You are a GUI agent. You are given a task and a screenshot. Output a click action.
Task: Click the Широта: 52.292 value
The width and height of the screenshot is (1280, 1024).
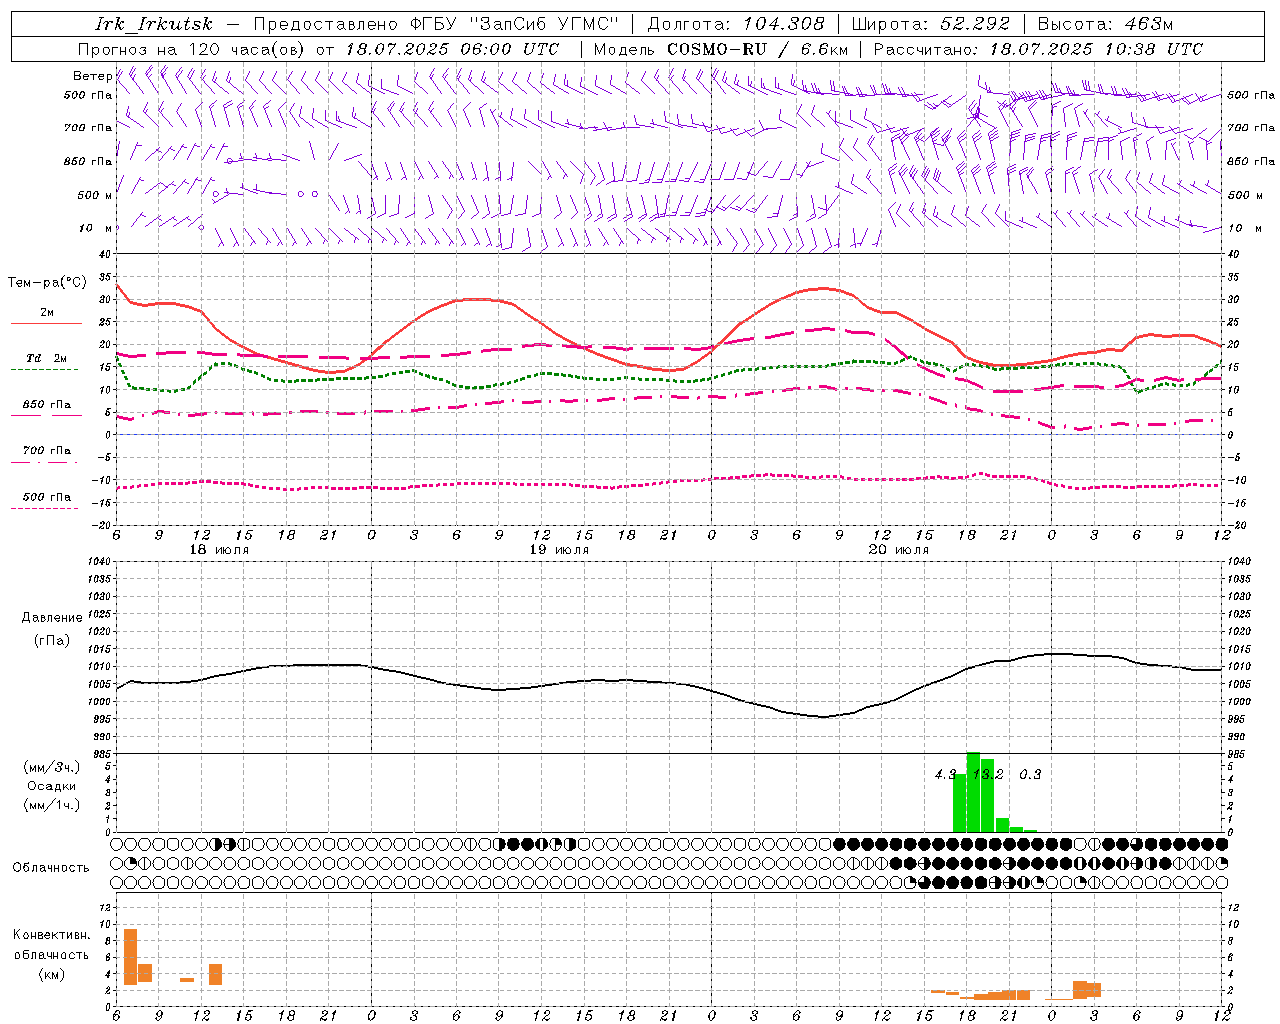coord(930,24)
